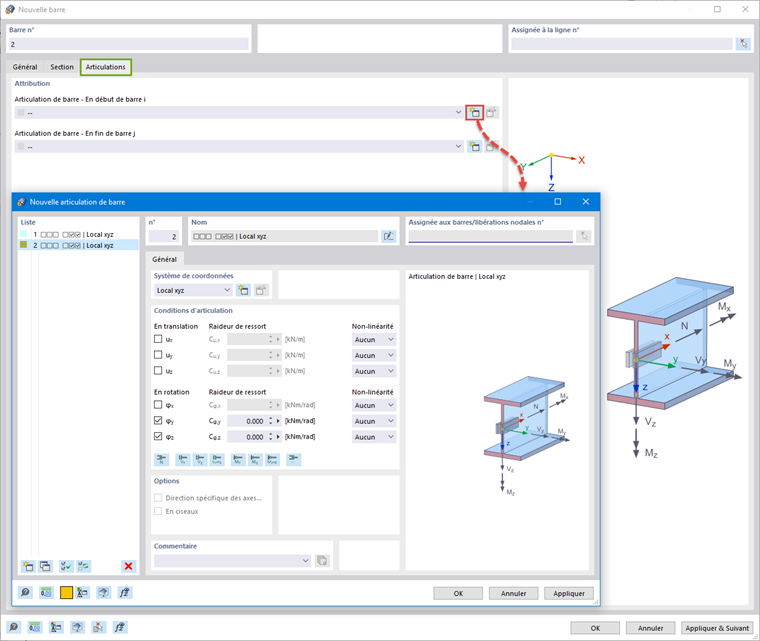Screen dimensions: 760x641
Task: Delete selected hinge with red X
Action: click(128, 566)
